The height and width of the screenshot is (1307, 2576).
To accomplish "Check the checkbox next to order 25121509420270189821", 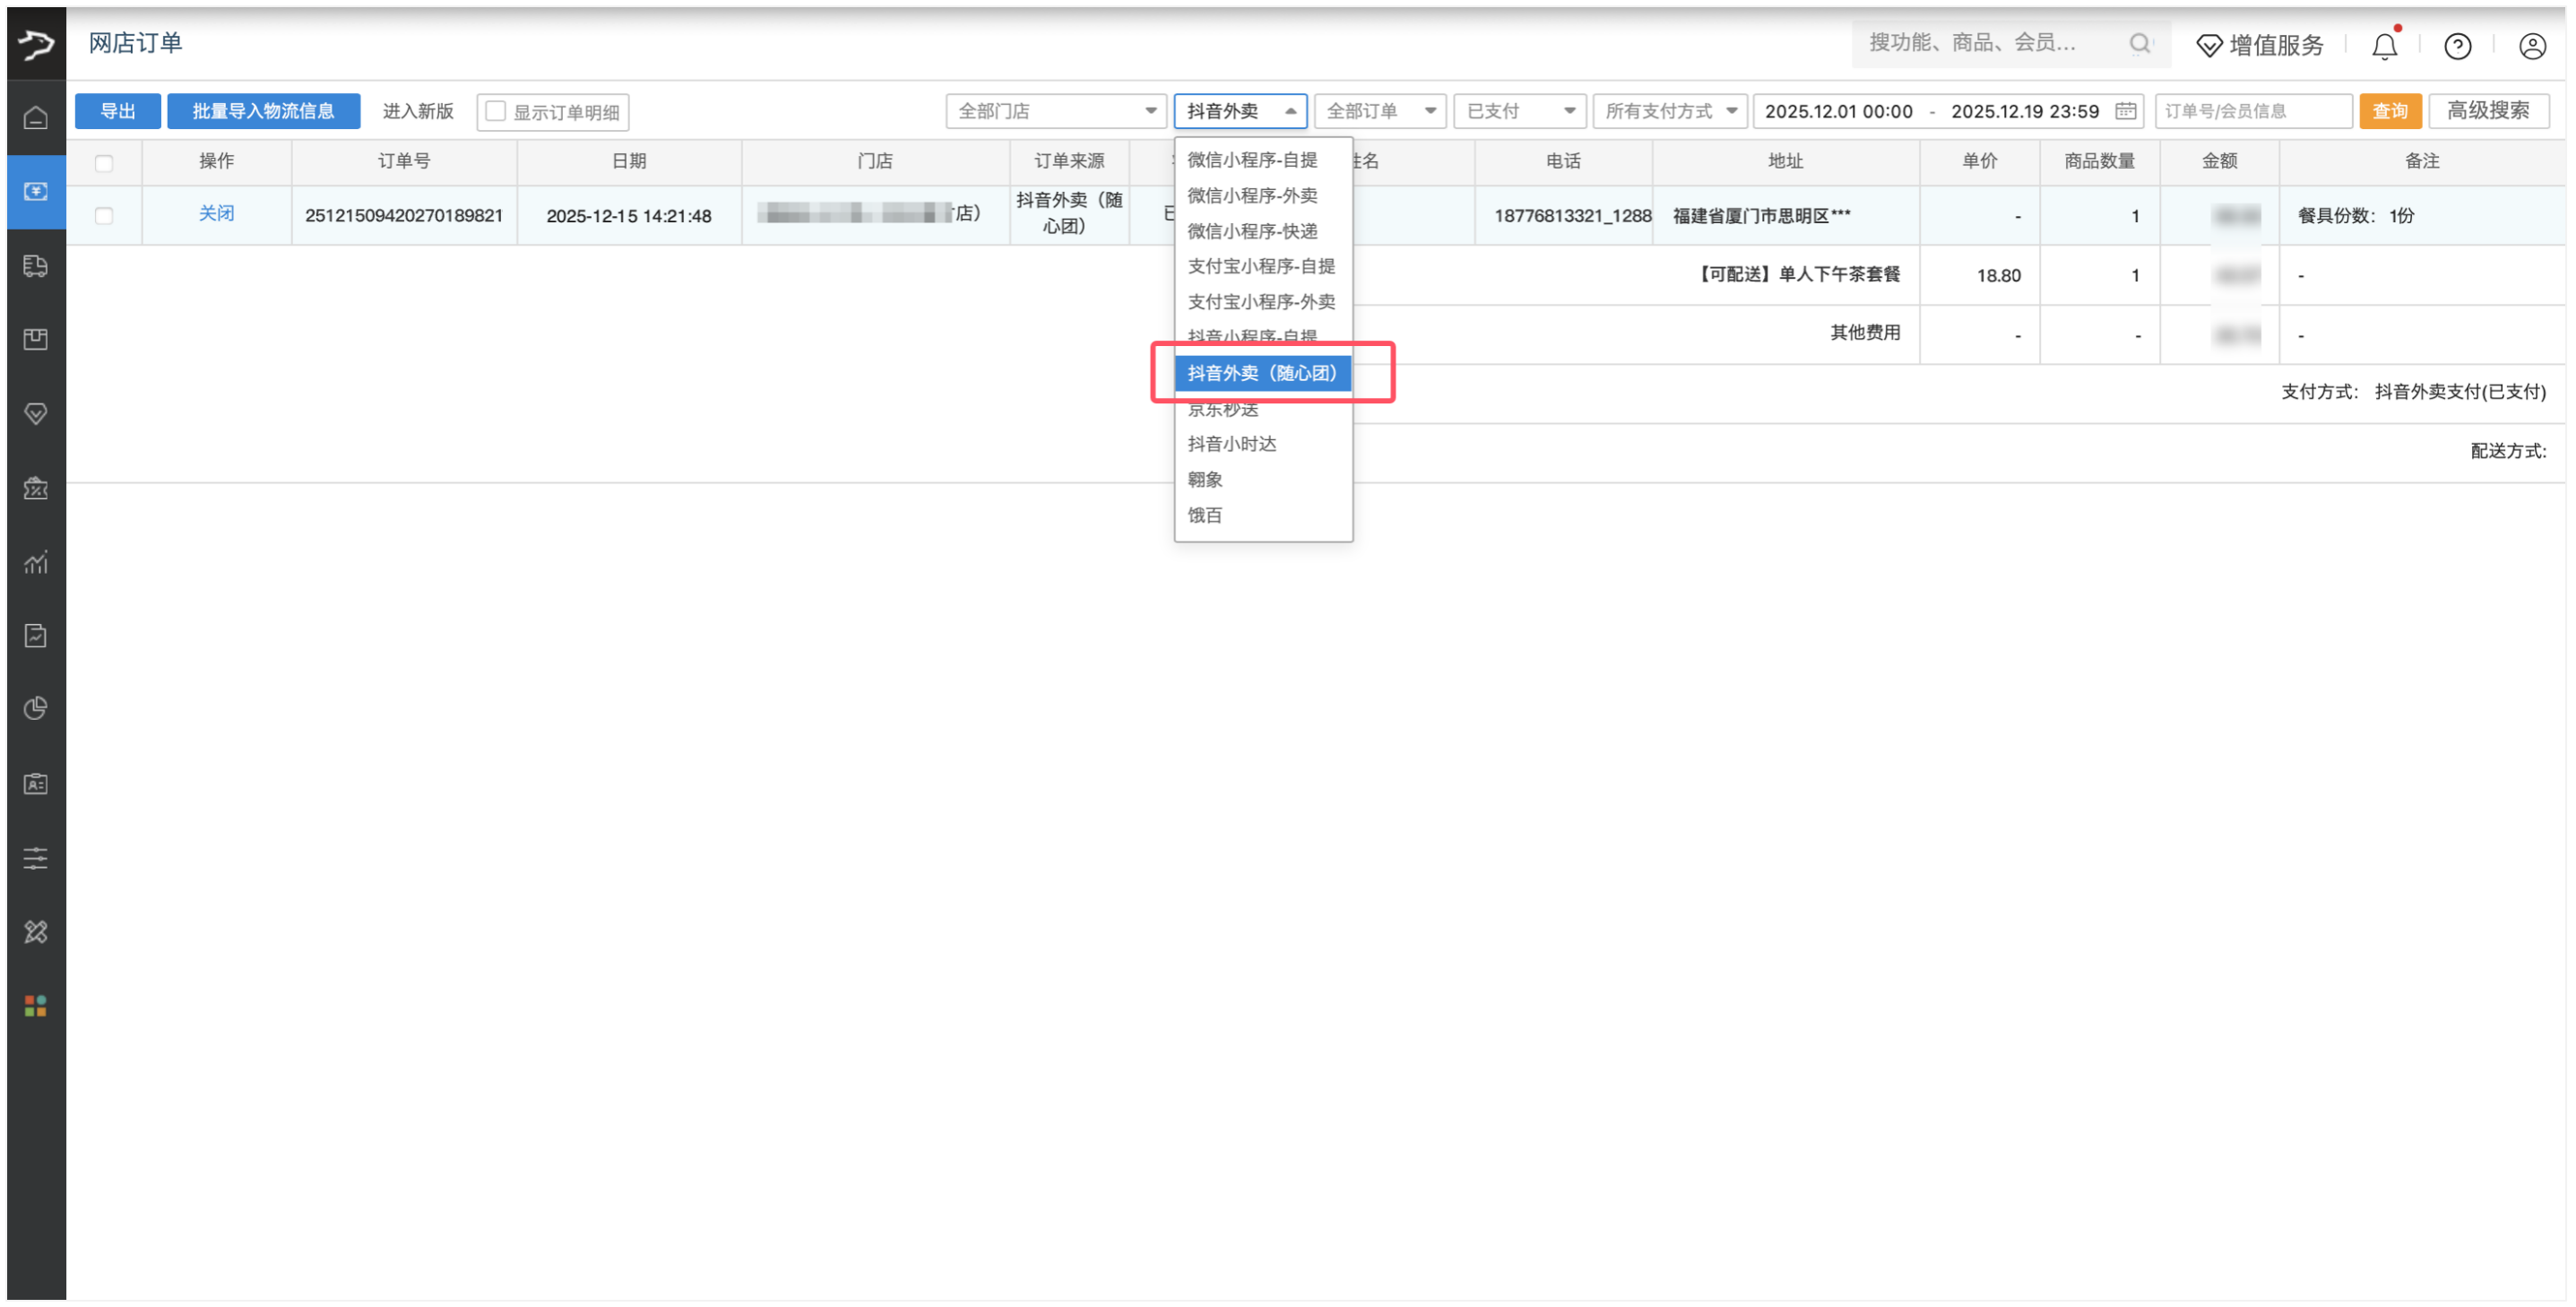I will coord(104,215).
